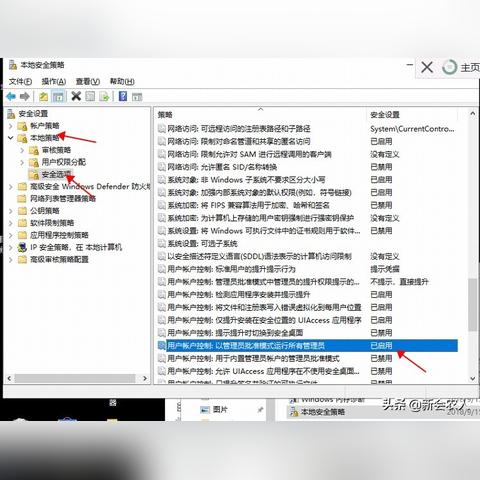Viewport: 480px width, 480px height.
Task: Select 安全选项 in the tree
Action: 56,174
